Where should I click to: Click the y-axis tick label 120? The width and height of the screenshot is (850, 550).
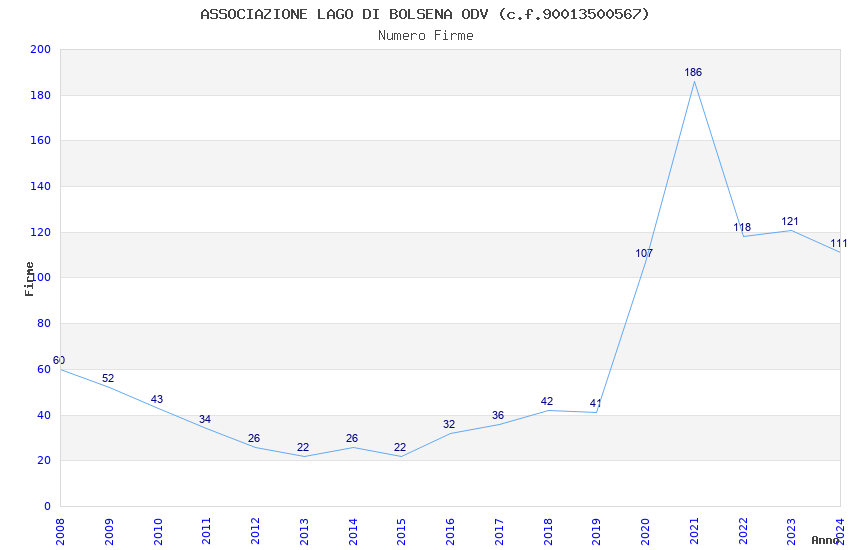point(40,232)
